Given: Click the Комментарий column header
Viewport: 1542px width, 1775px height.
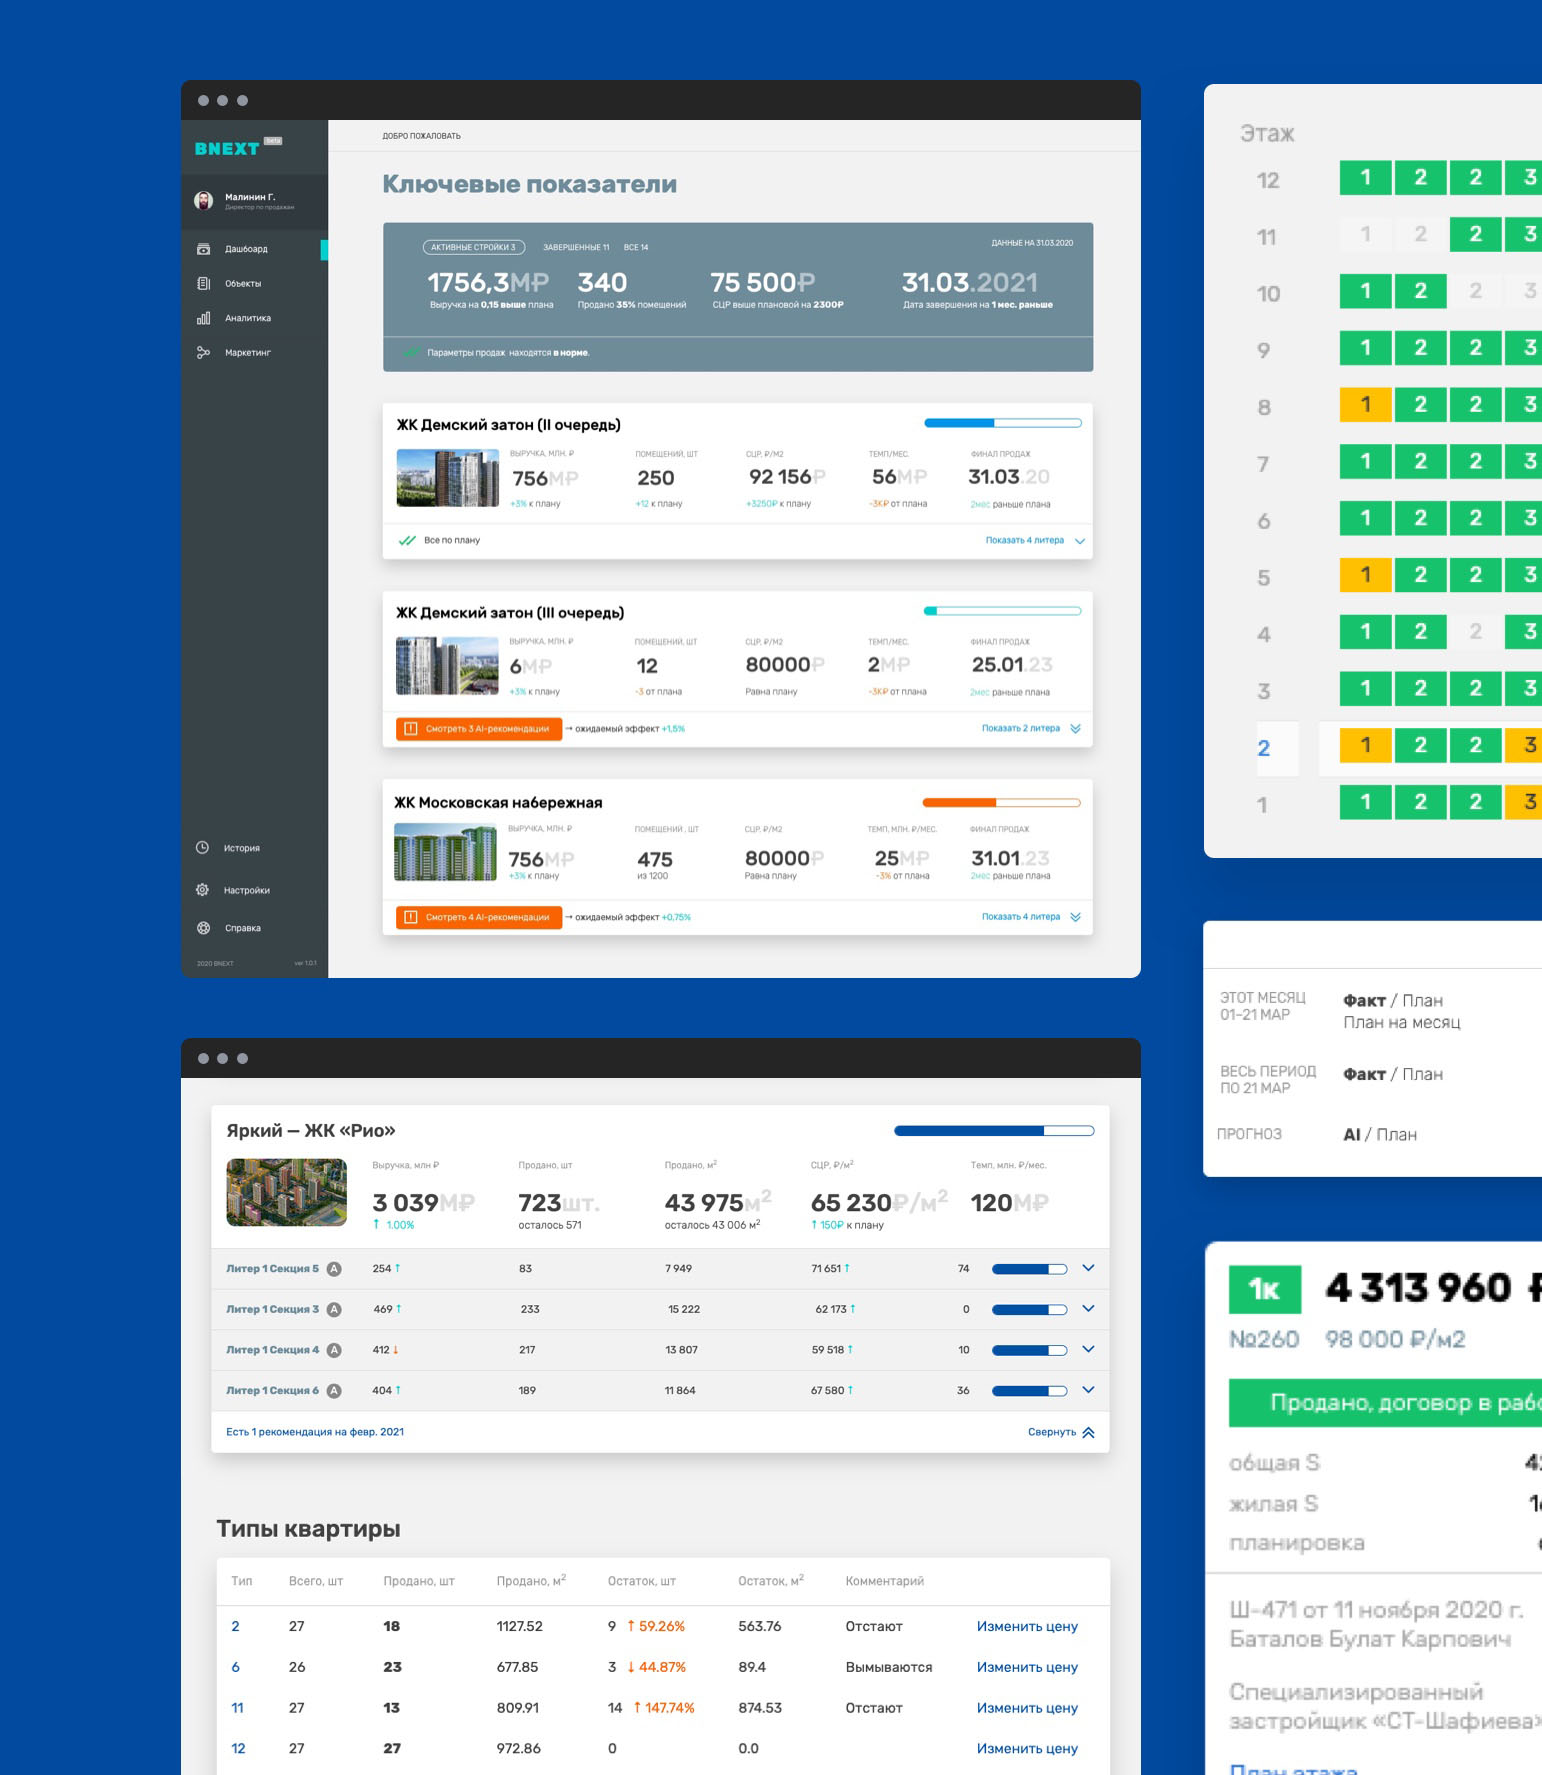Looking at the screenshot, I should pos(885,1582).
